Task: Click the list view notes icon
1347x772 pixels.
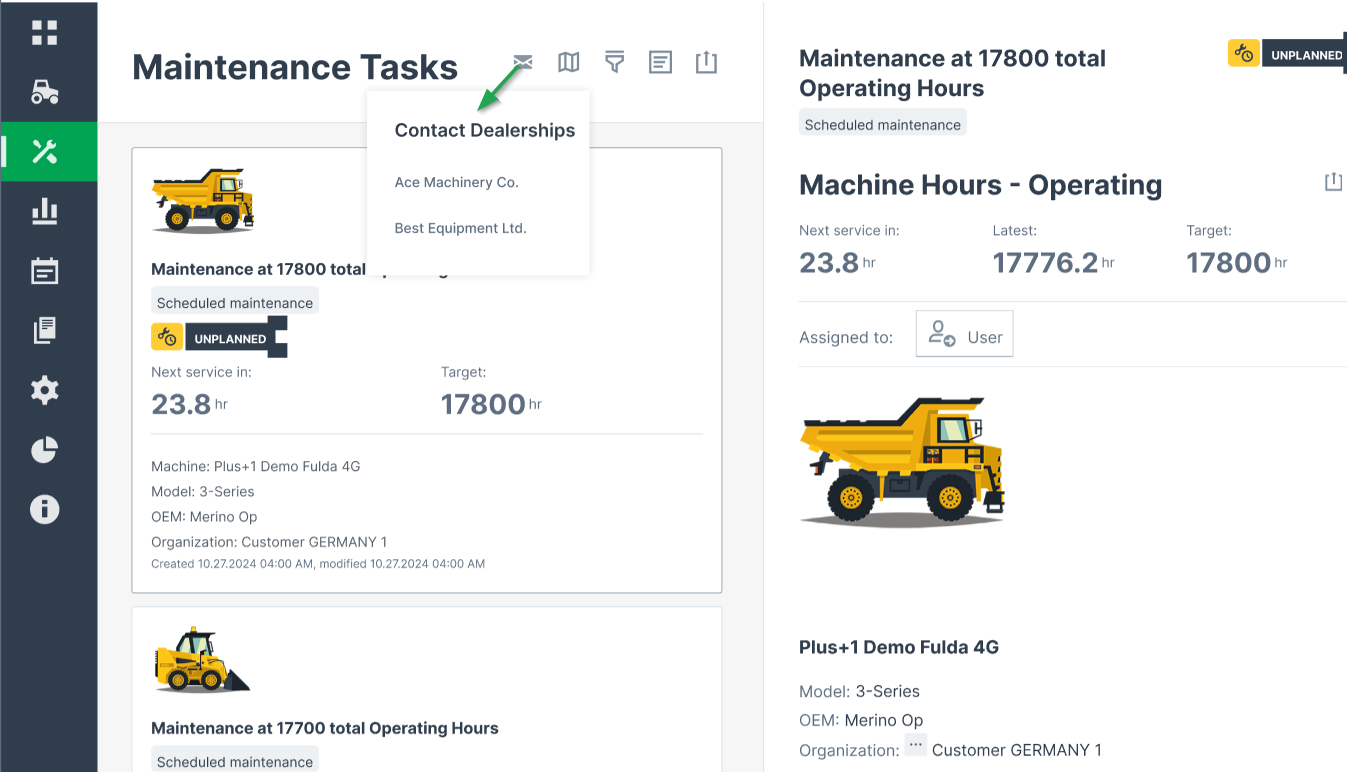Action: [660, 63]
